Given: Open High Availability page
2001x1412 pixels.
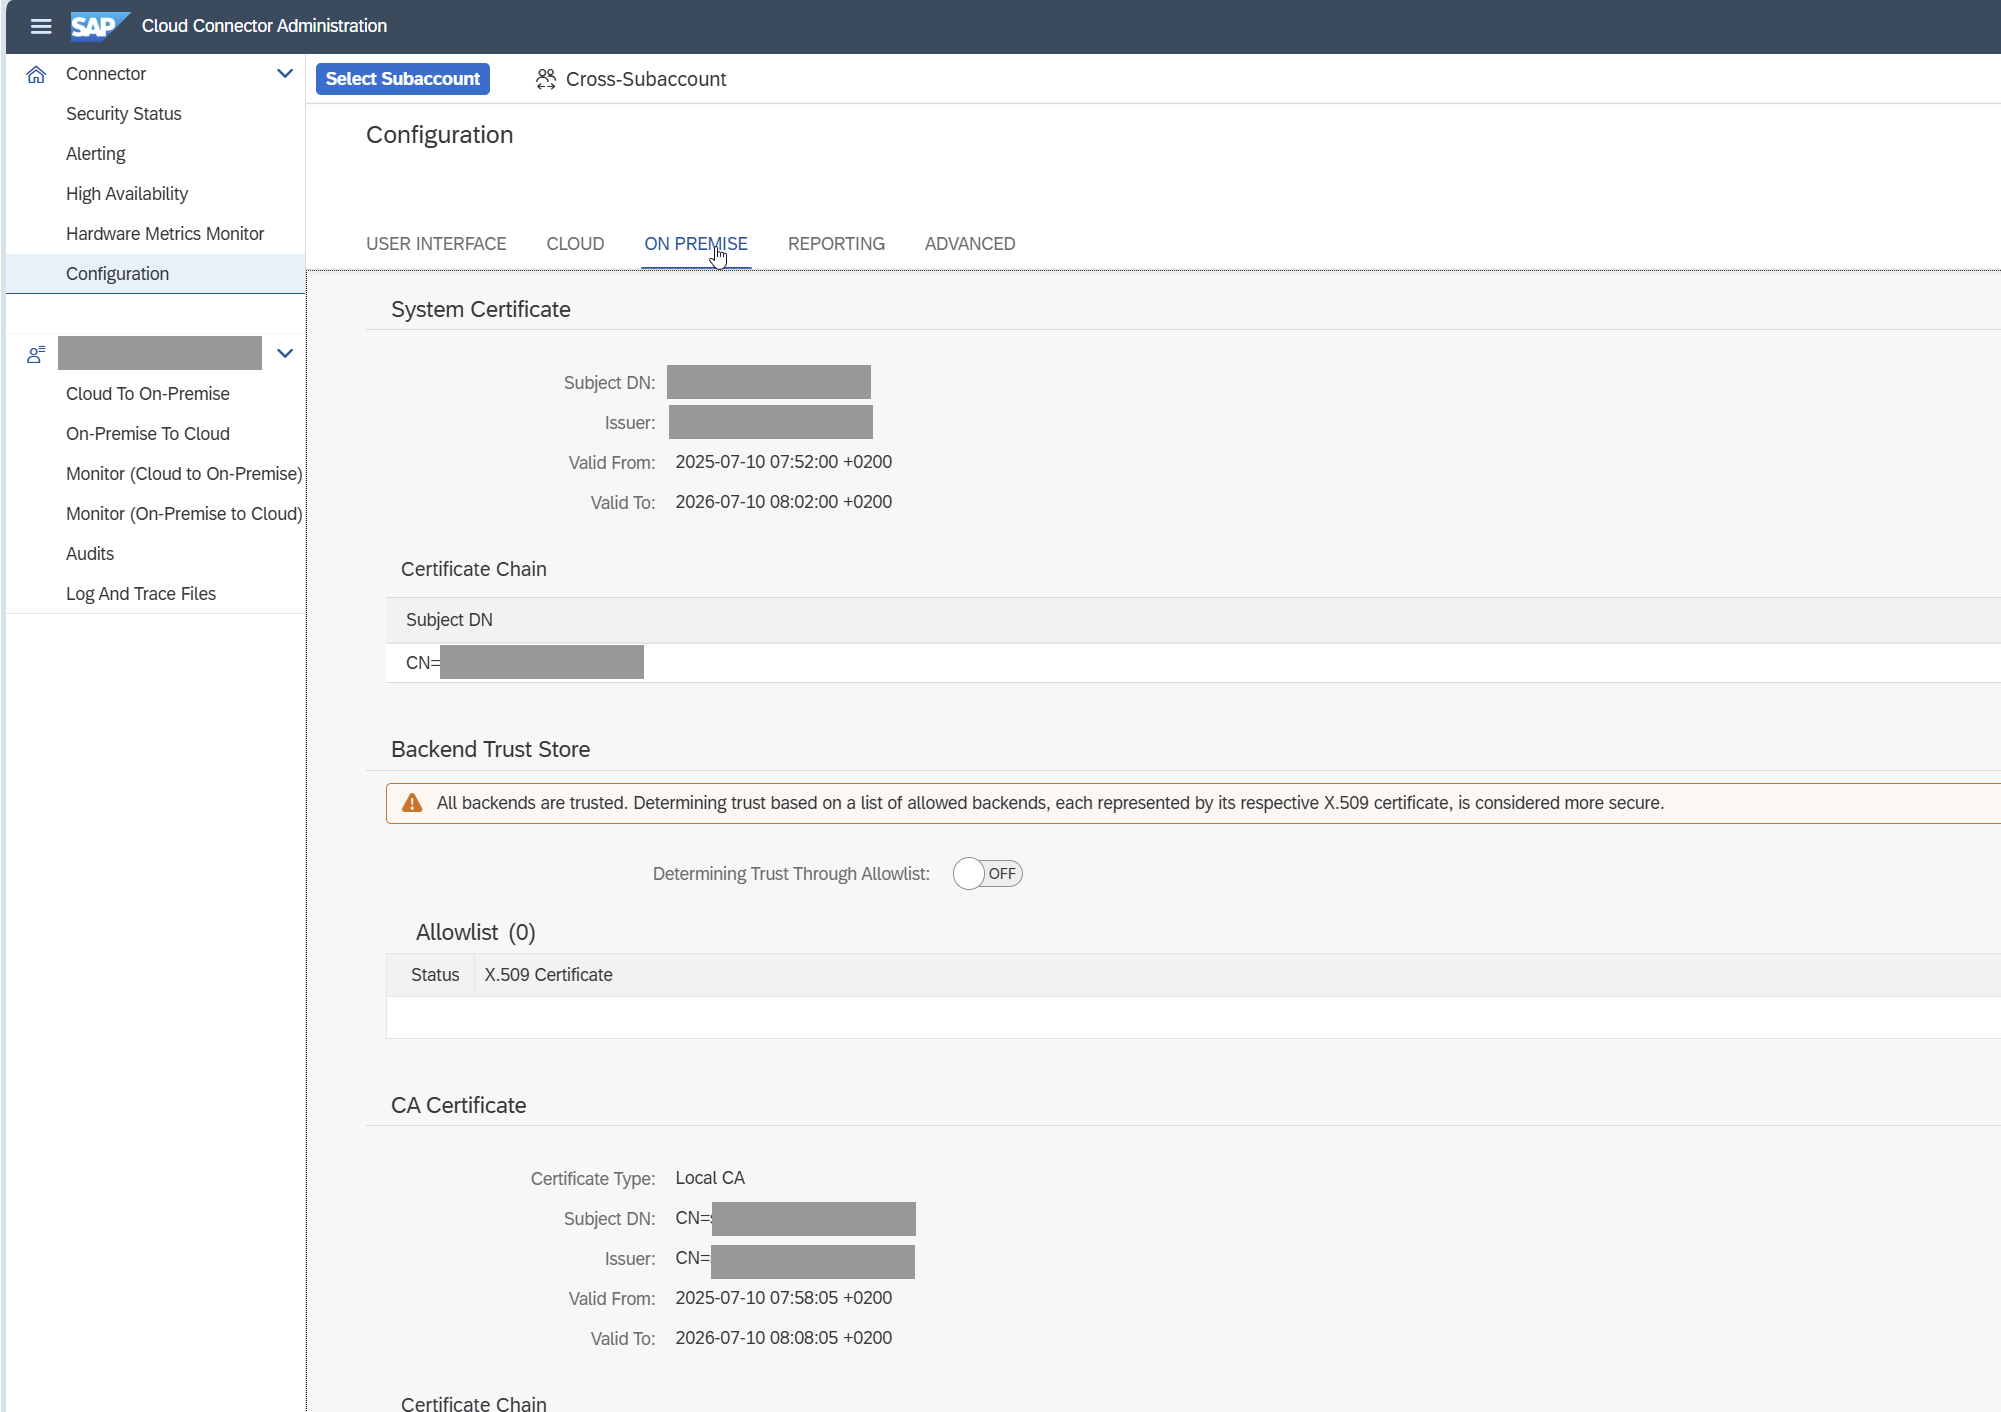Looking at the screenshot, I should [127, 194].
